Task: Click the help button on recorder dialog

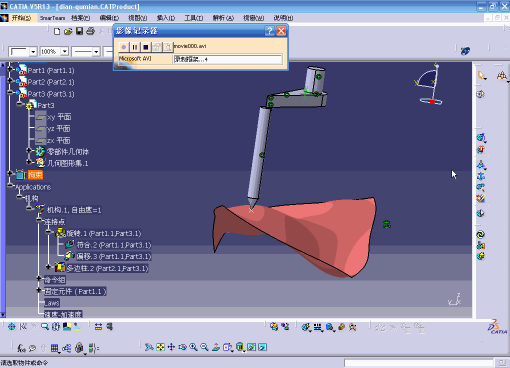Action: 269,31
